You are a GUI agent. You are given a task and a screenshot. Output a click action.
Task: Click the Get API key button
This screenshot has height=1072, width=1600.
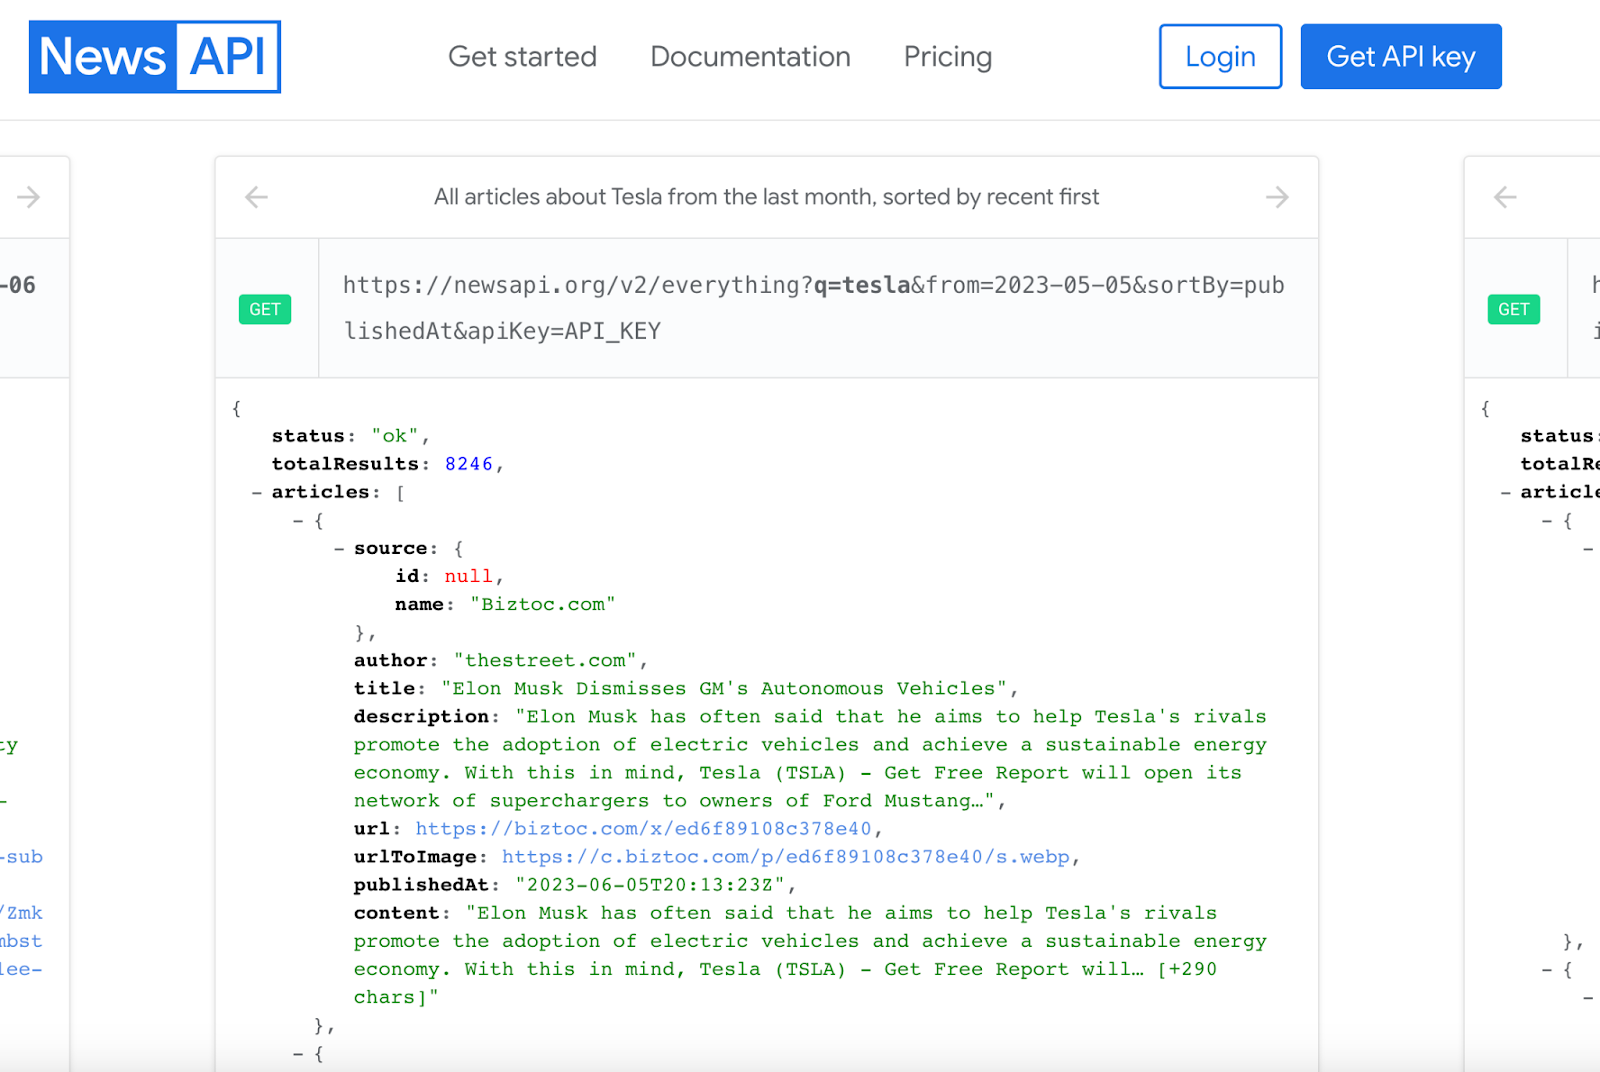click(x=1401, y=57)
